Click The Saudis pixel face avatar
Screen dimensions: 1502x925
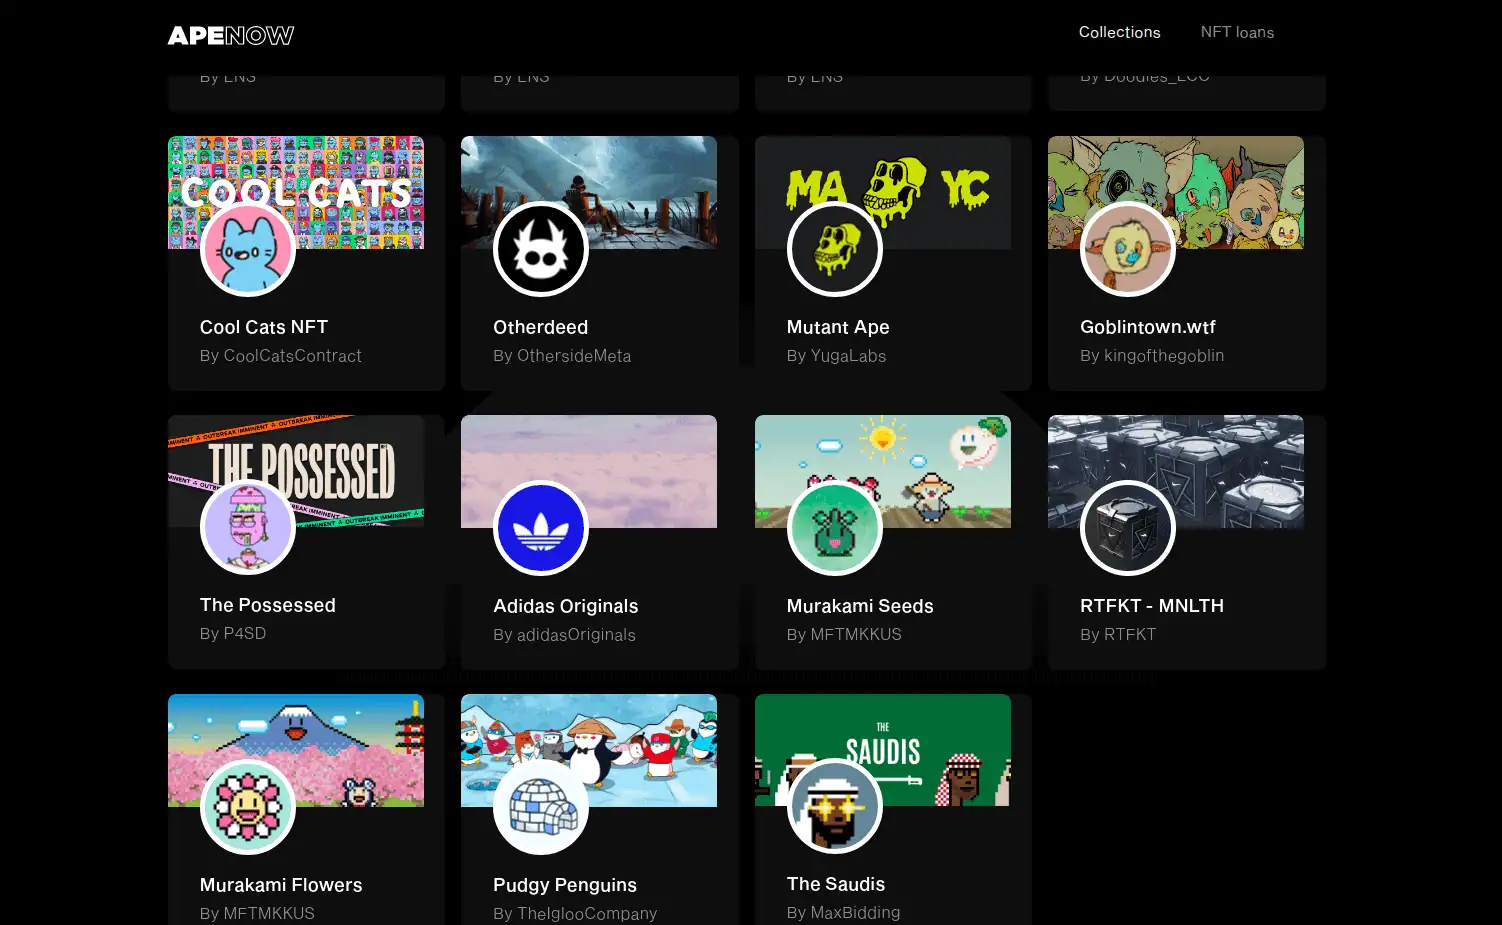(x=835, y=806)
